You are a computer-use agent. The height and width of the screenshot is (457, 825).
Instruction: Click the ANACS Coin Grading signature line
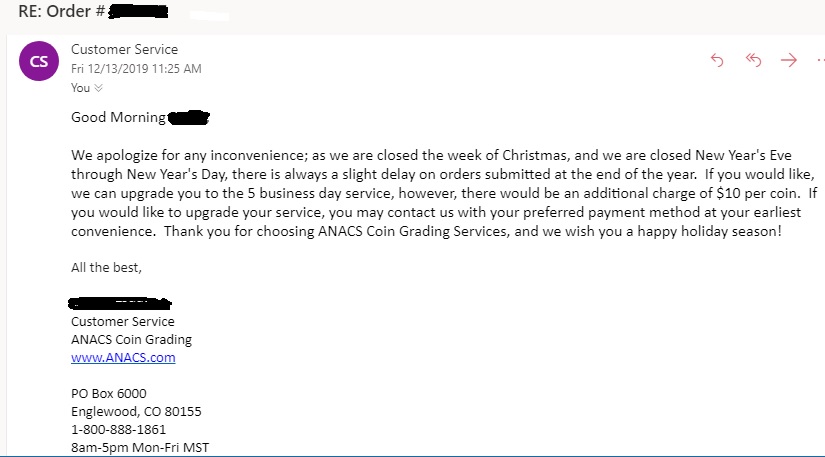pyautogui.click(x=131, y=339)
